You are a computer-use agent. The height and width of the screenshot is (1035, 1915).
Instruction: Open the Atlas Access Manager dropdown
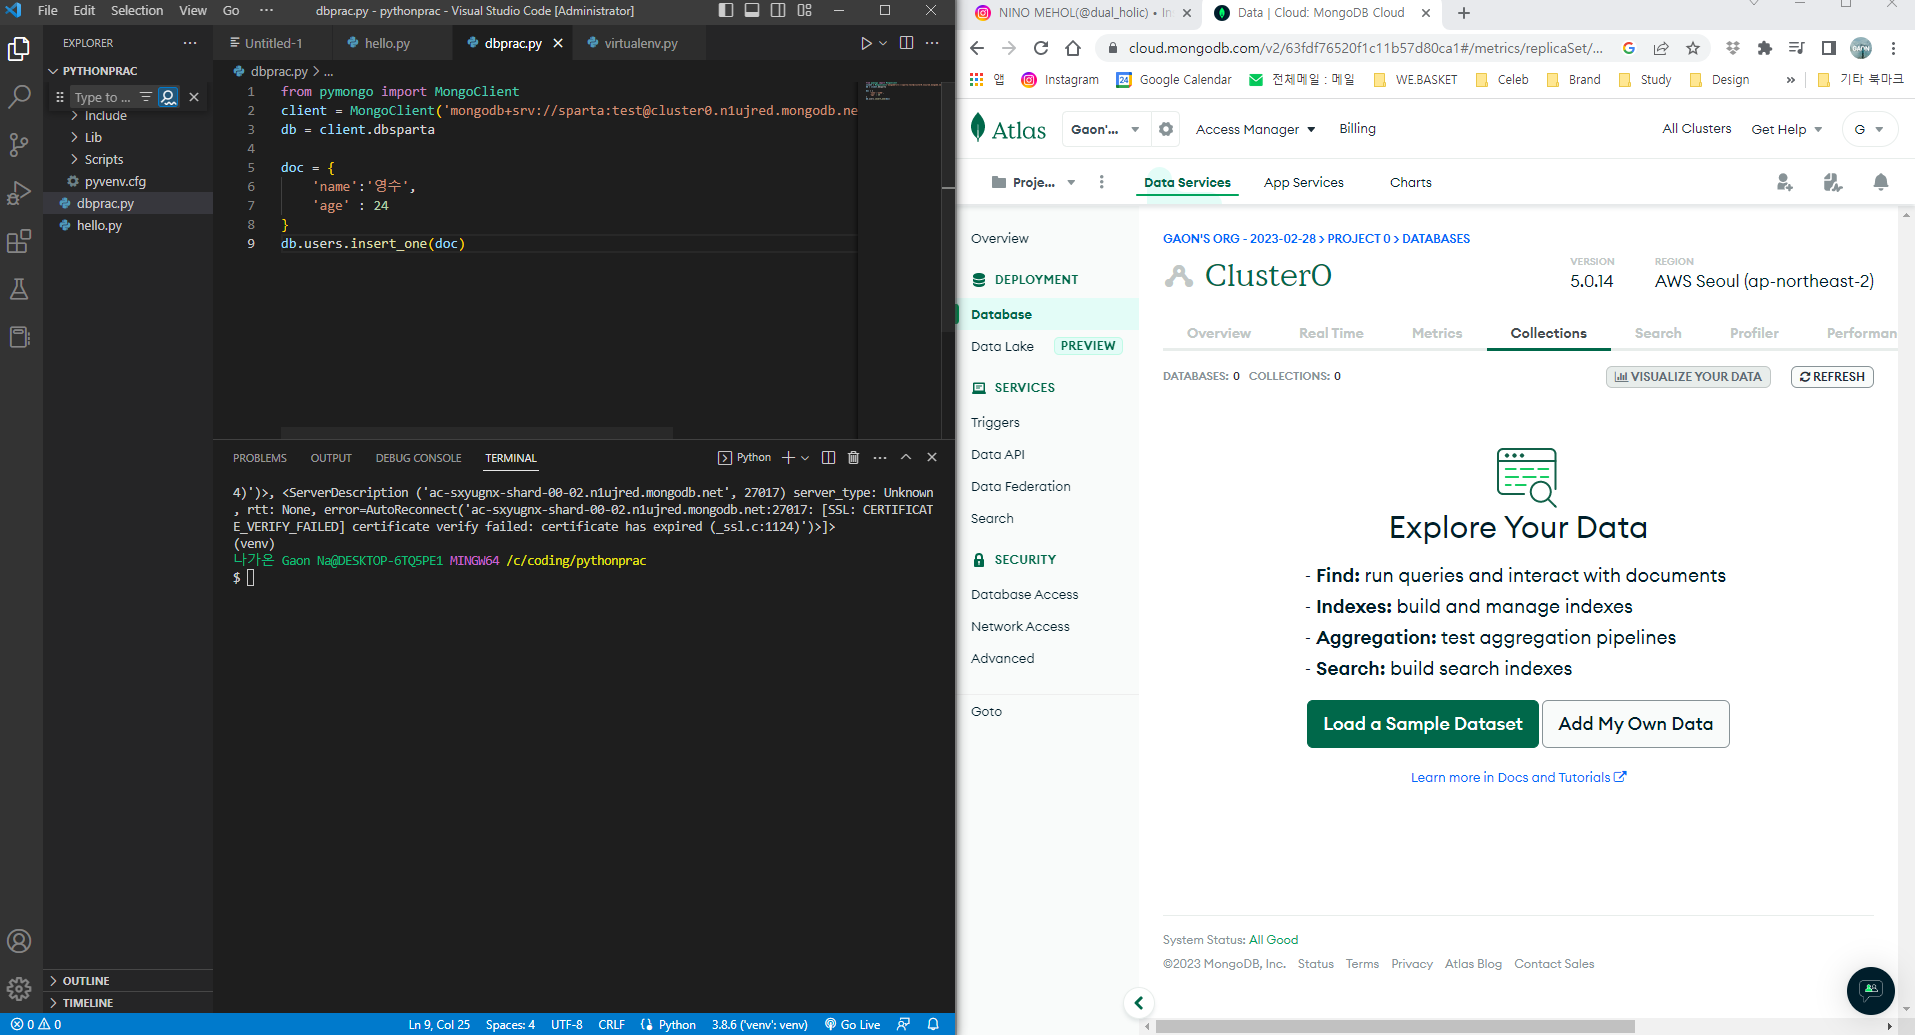tap(1255, 129)
